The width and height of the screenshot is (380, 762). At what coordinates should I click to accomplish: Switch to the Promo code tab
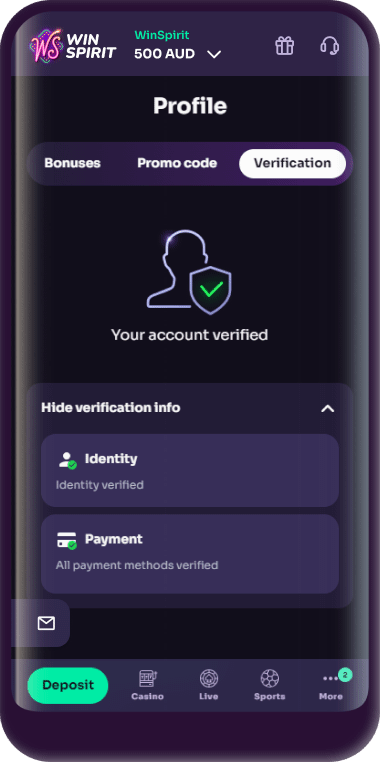tap(177, 163)
